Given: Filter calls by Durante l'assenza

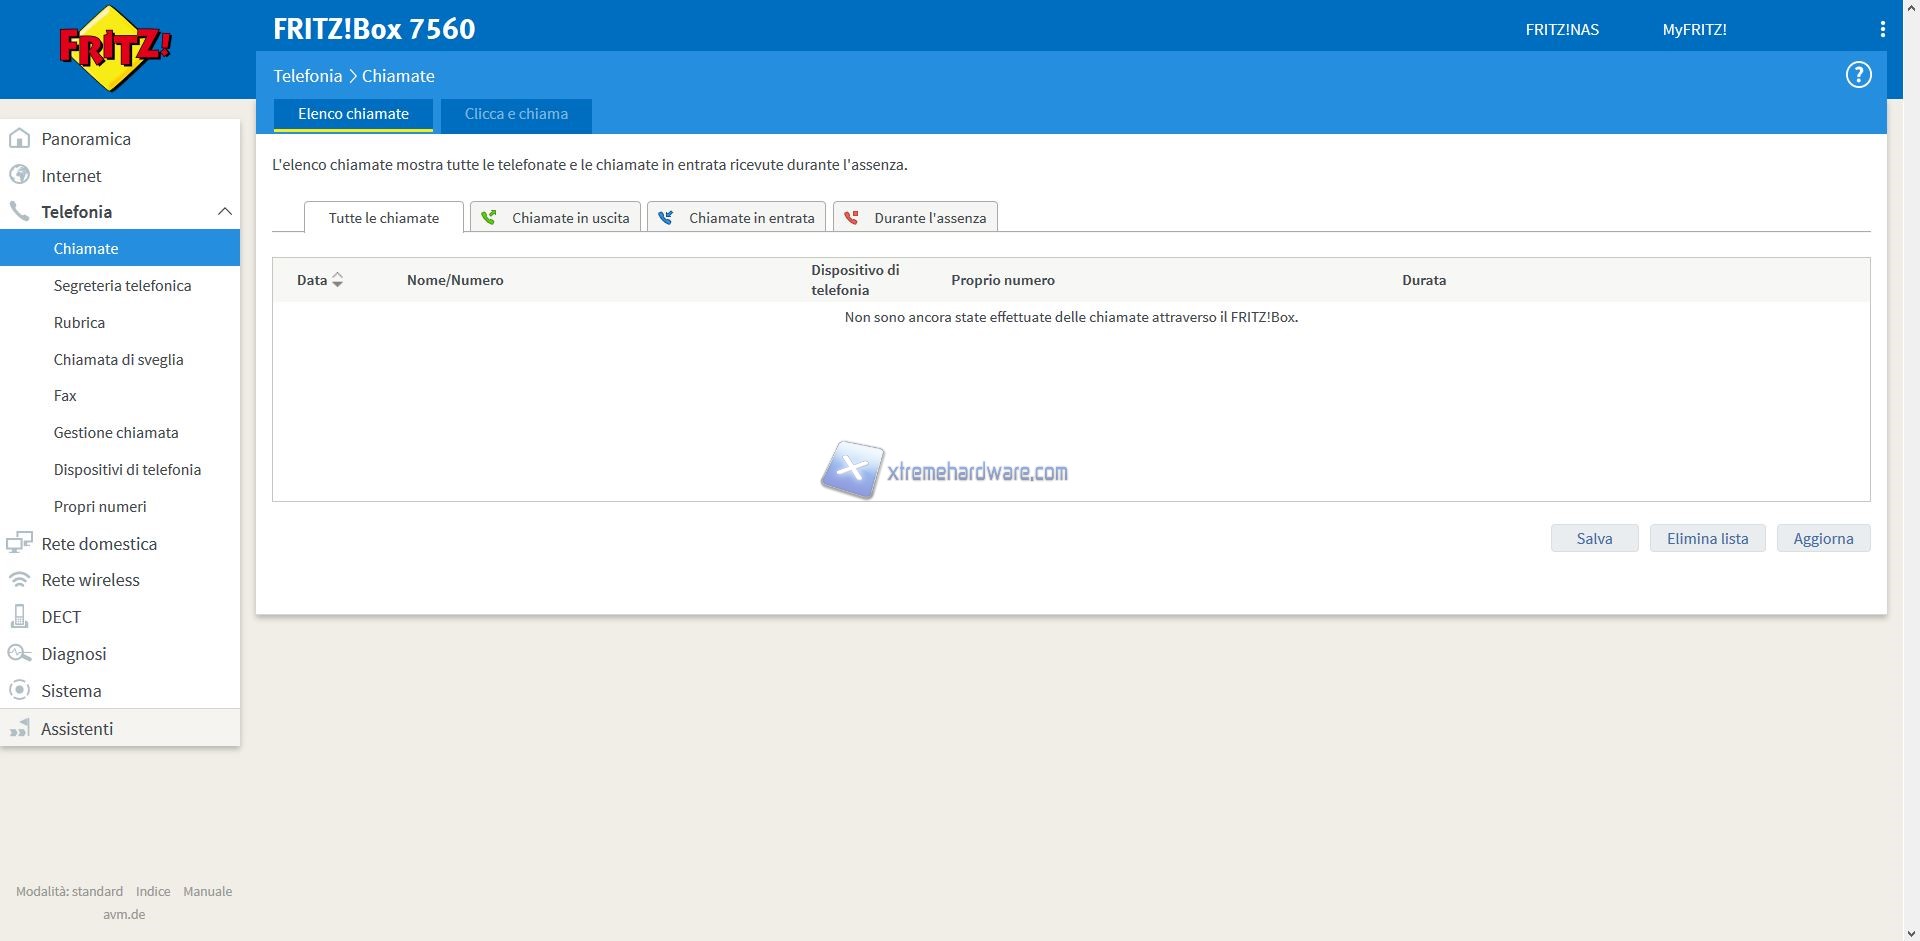Looking at the screenshot, I should (x=915, y=218).
